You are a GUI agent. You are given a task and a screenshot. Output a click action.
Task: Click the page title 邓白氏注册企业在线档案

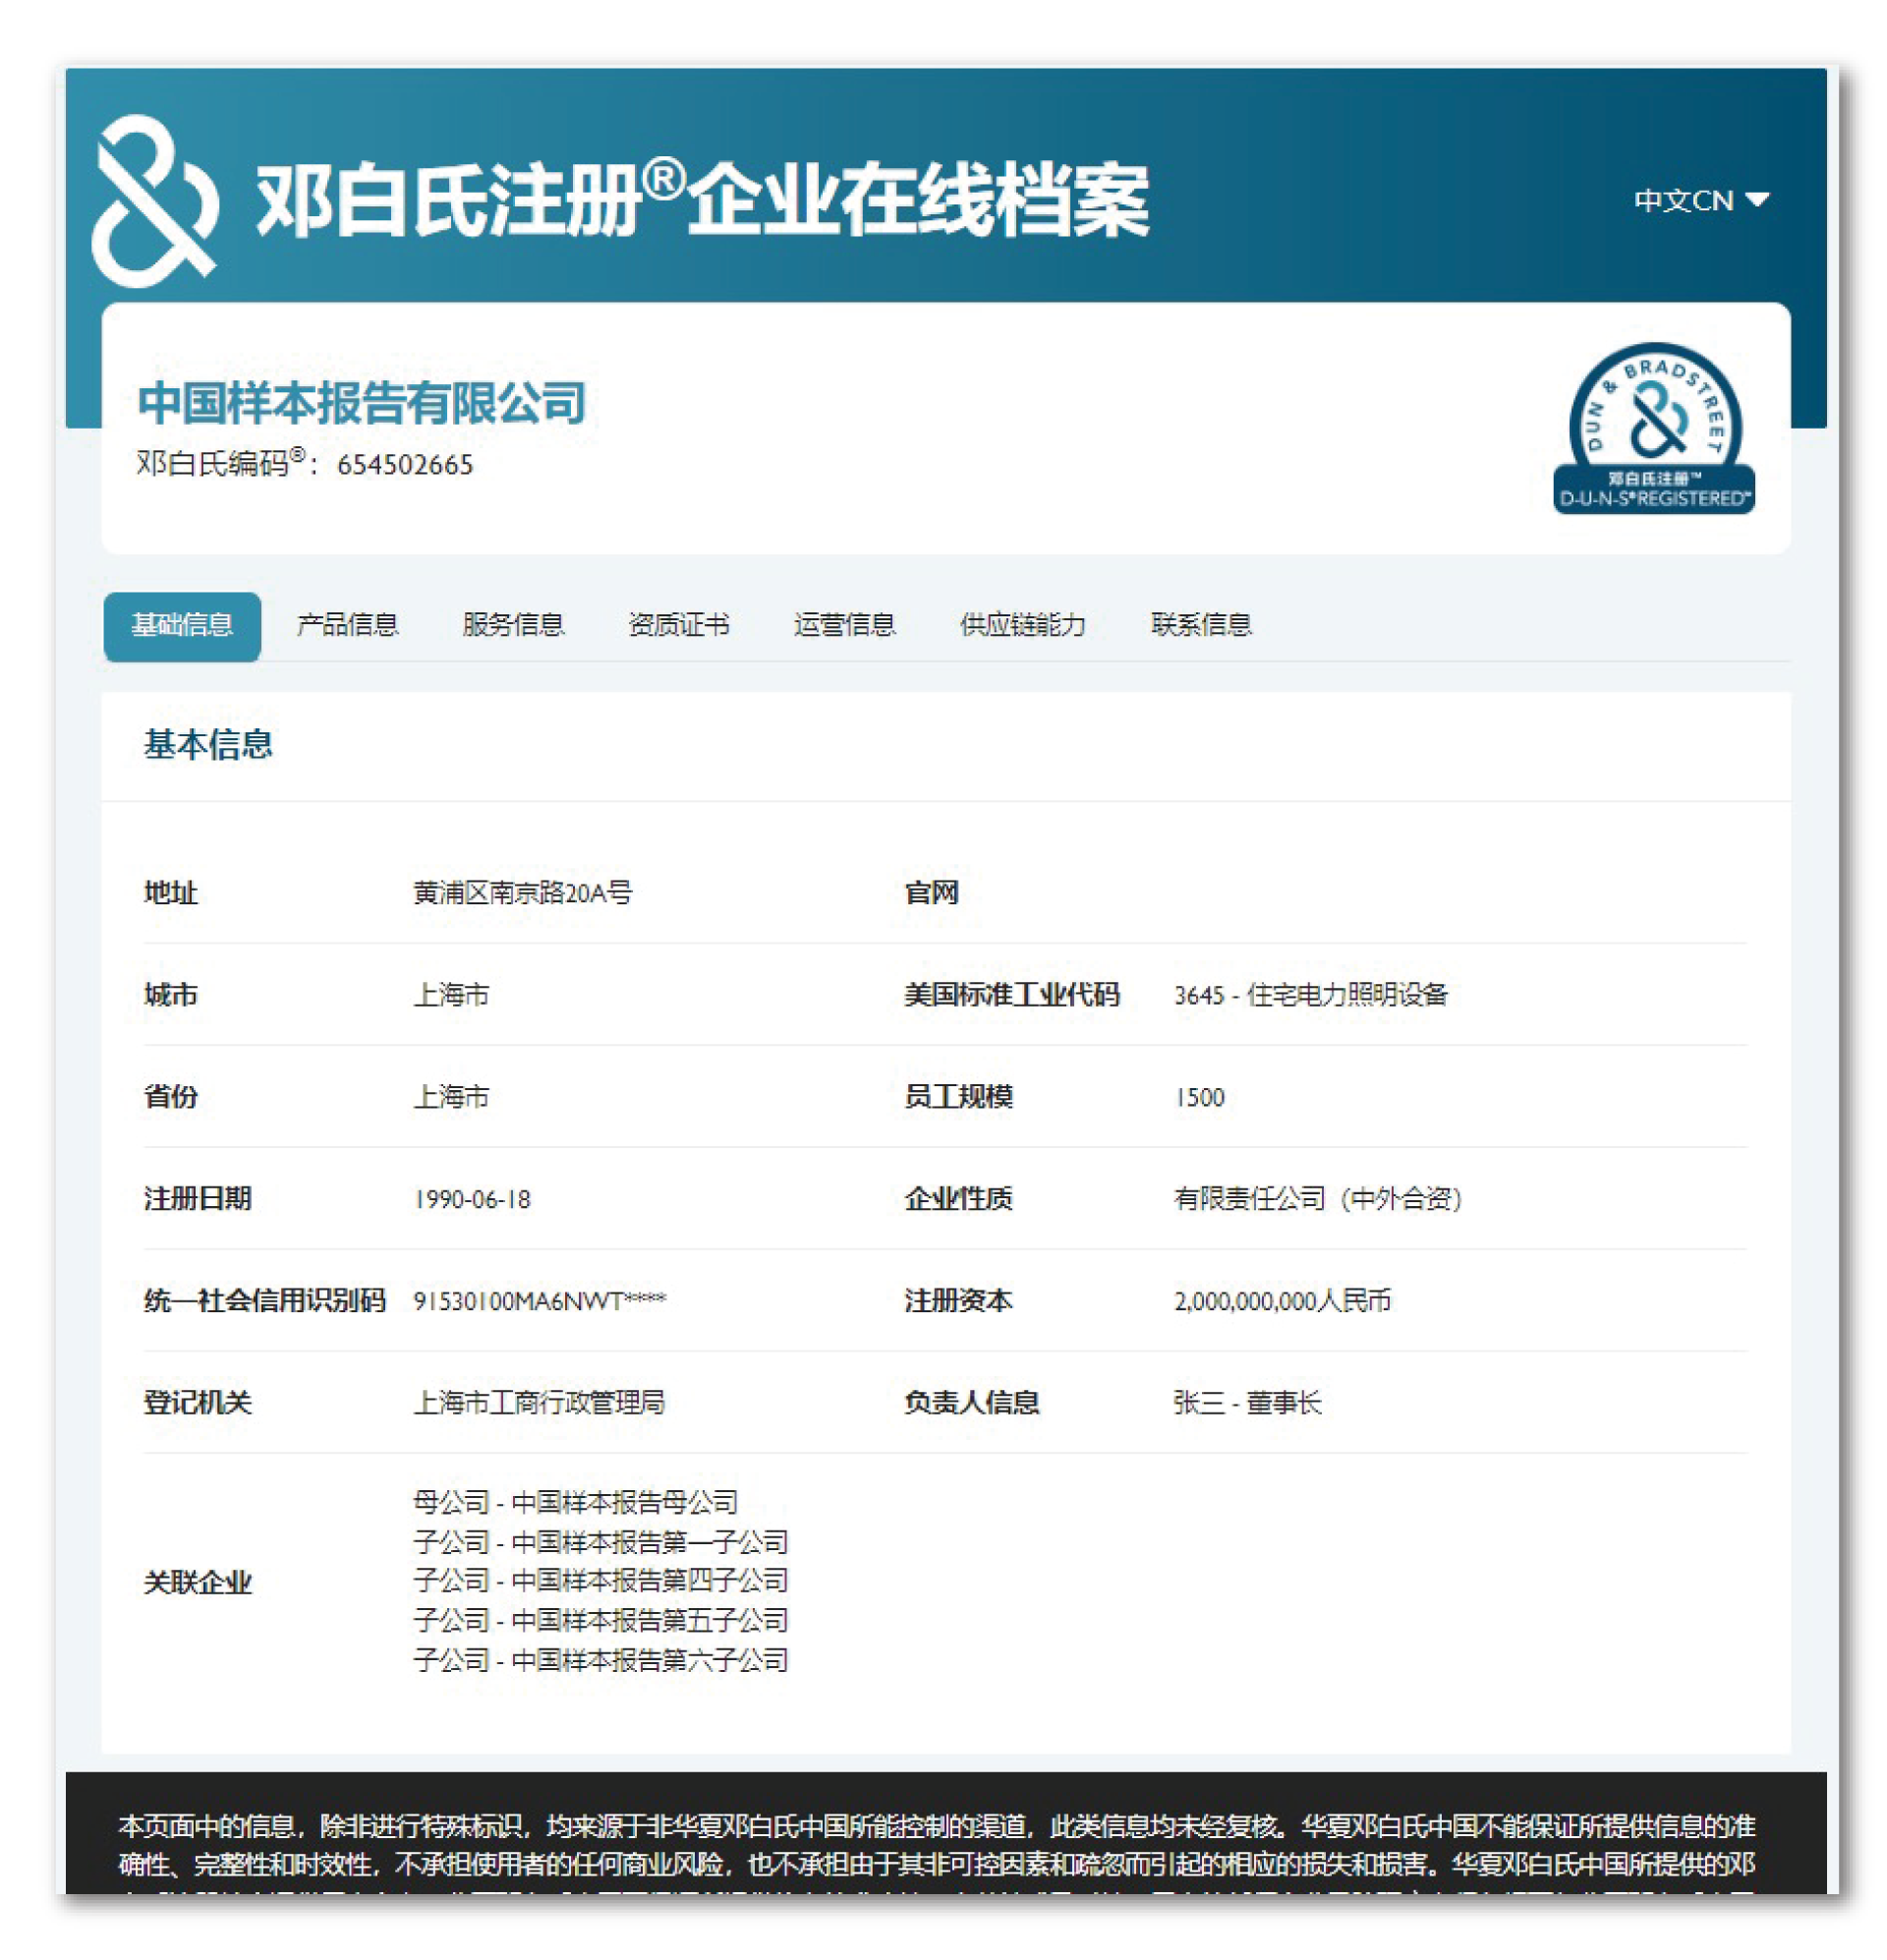pos(702,201)
